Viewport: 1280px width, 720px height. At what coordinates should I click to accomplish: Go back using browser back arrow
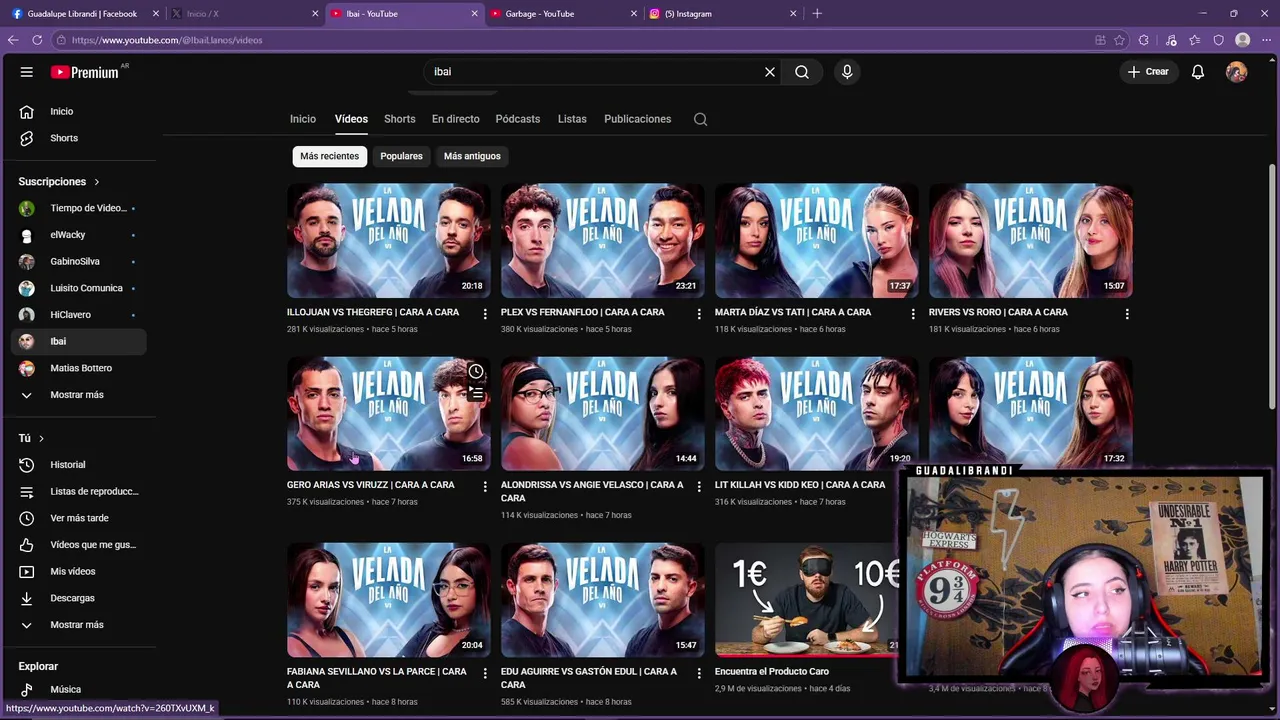click(12, 40)
